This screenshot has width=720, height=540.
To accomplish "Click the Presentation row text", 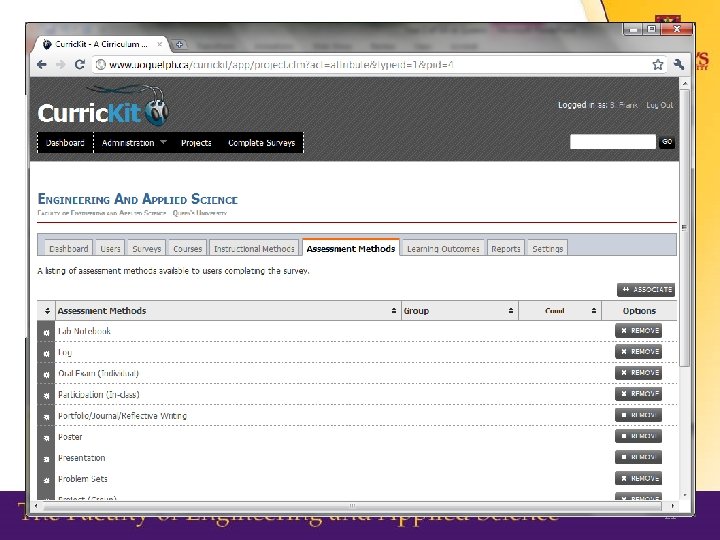I will pos(81,458).
